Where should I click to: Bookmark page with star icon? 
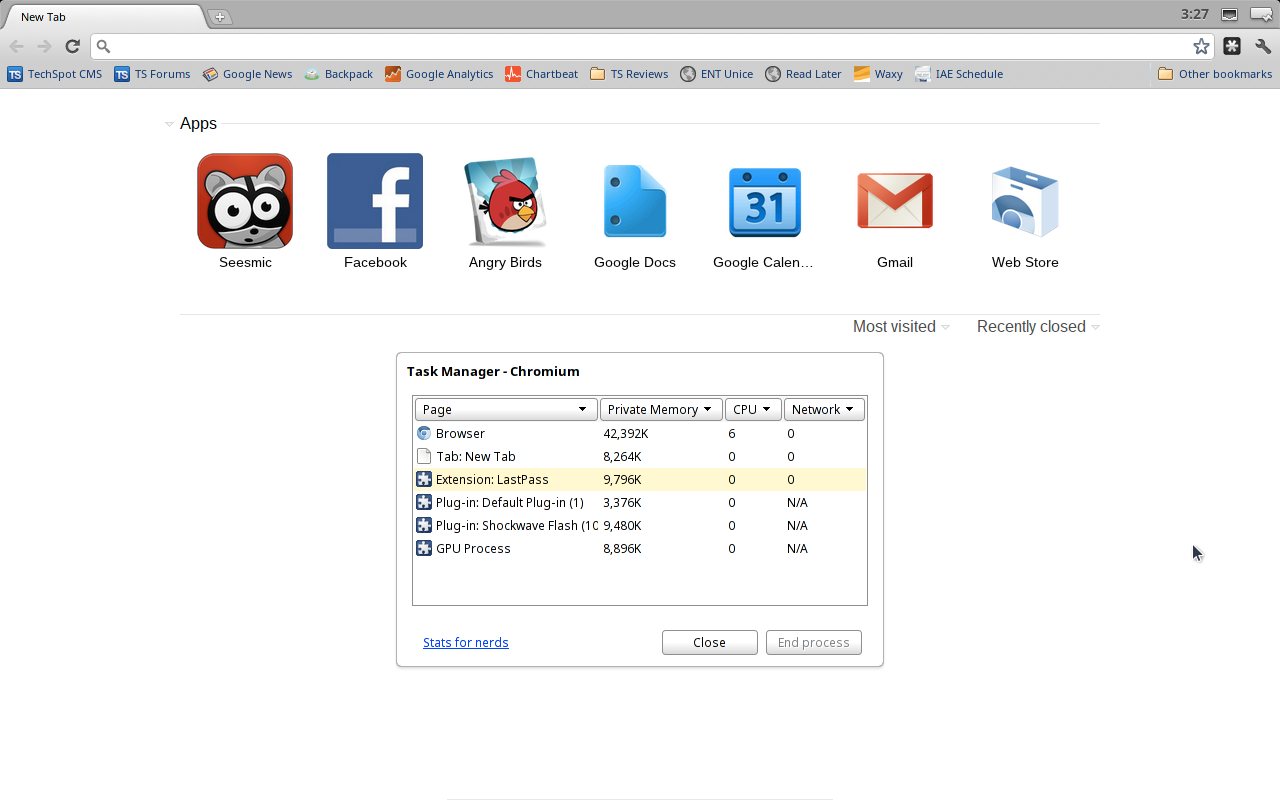[1201, 46]
